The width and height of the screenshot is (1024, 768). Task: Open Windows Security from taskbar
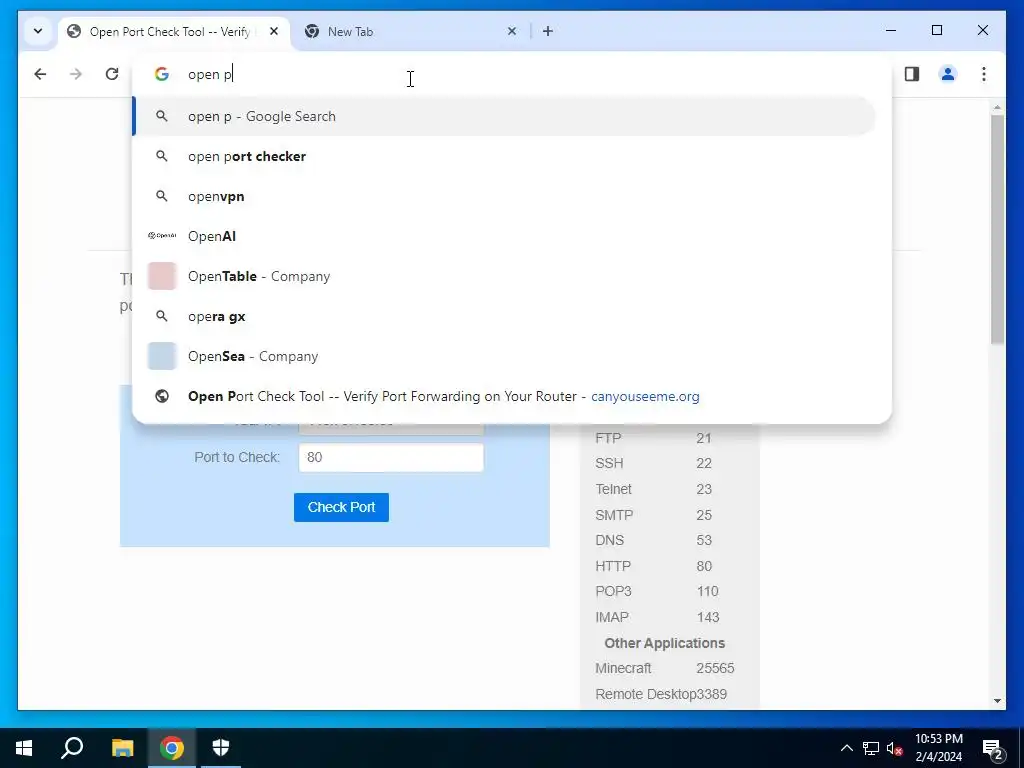221,748
